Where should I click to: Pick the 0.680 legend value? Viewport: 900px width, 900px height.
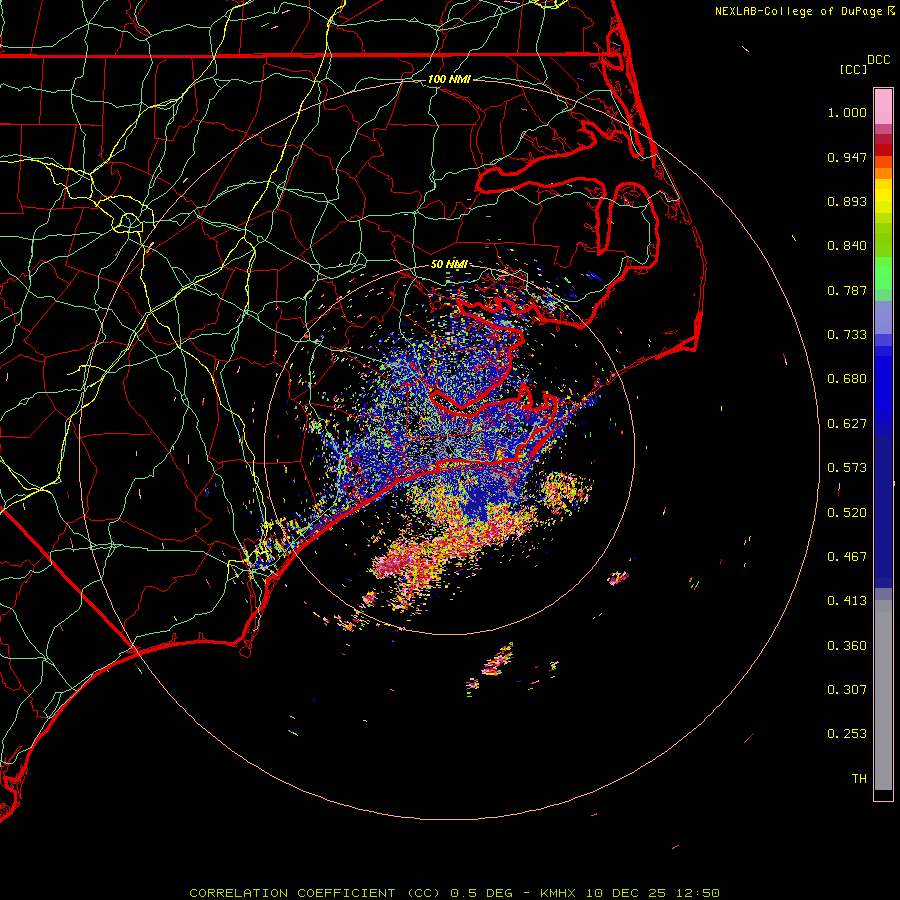847,379
